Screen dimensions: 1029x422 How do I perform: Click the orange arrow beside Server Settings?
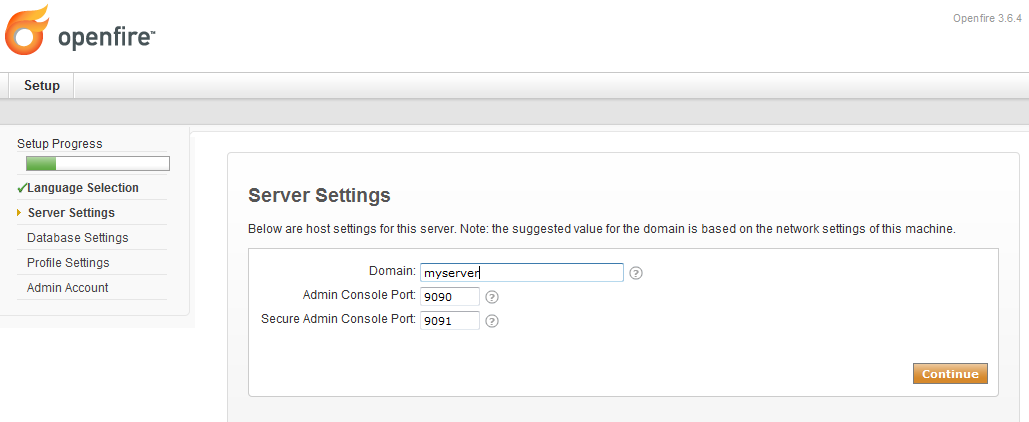click(19, 213)
